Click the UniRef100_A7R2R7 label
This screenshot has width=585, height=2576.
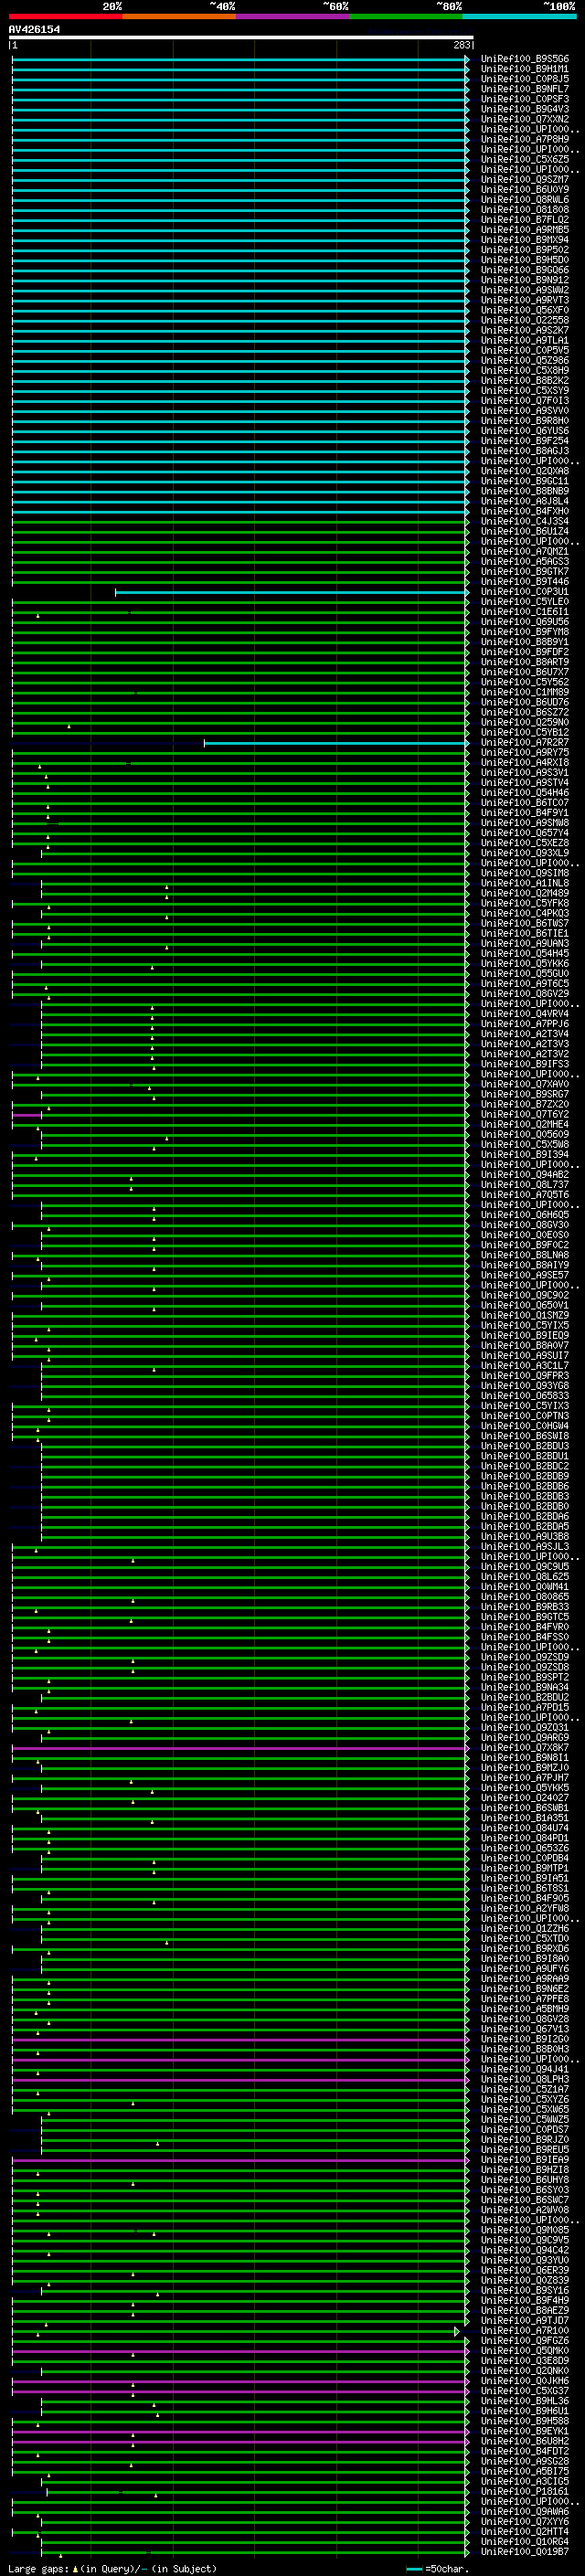pyautogui.click(x=525, y=743)
